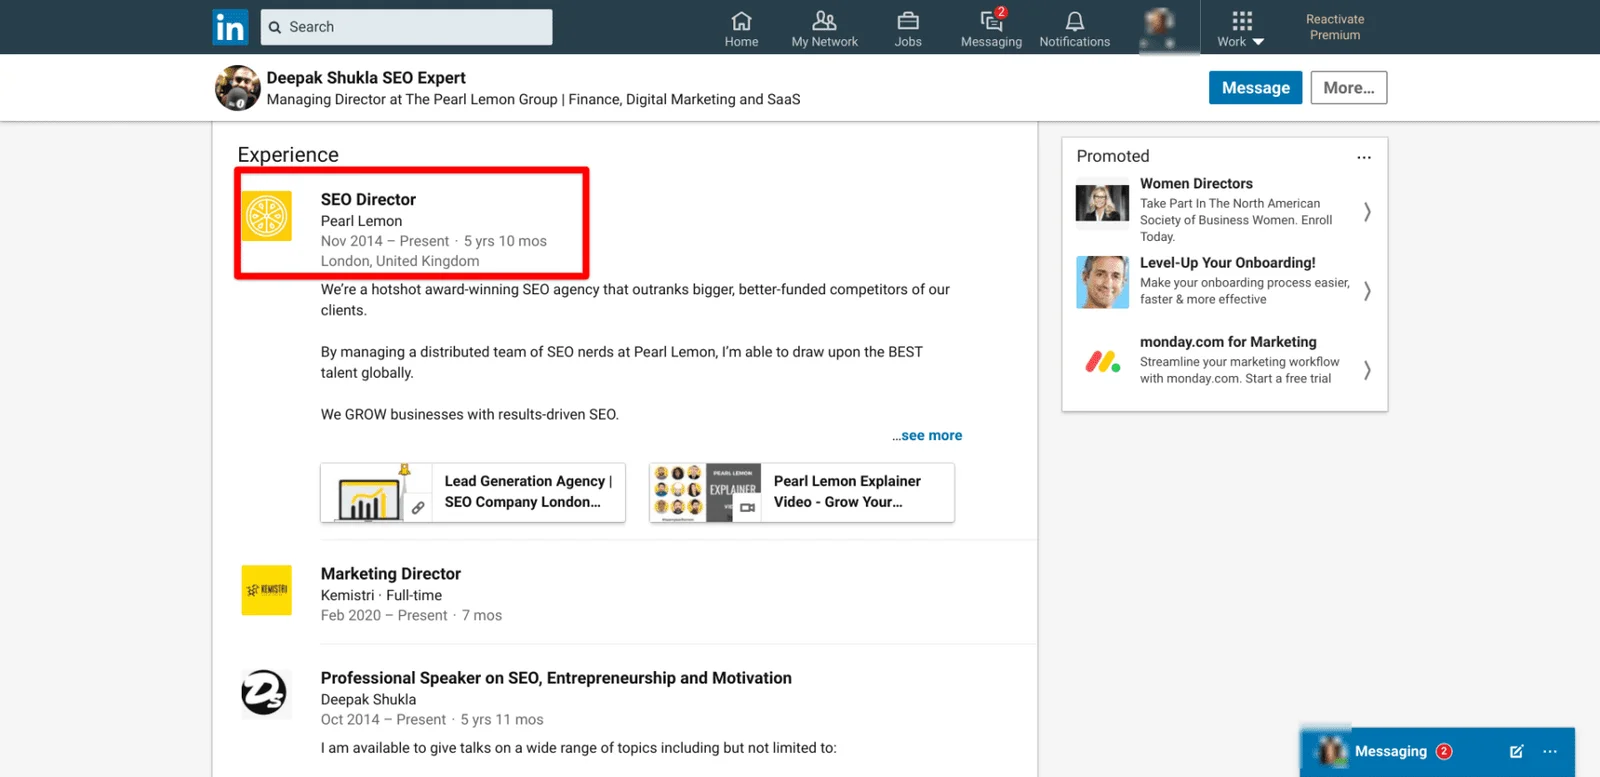Open the SEO Director job title

(368, 199)
